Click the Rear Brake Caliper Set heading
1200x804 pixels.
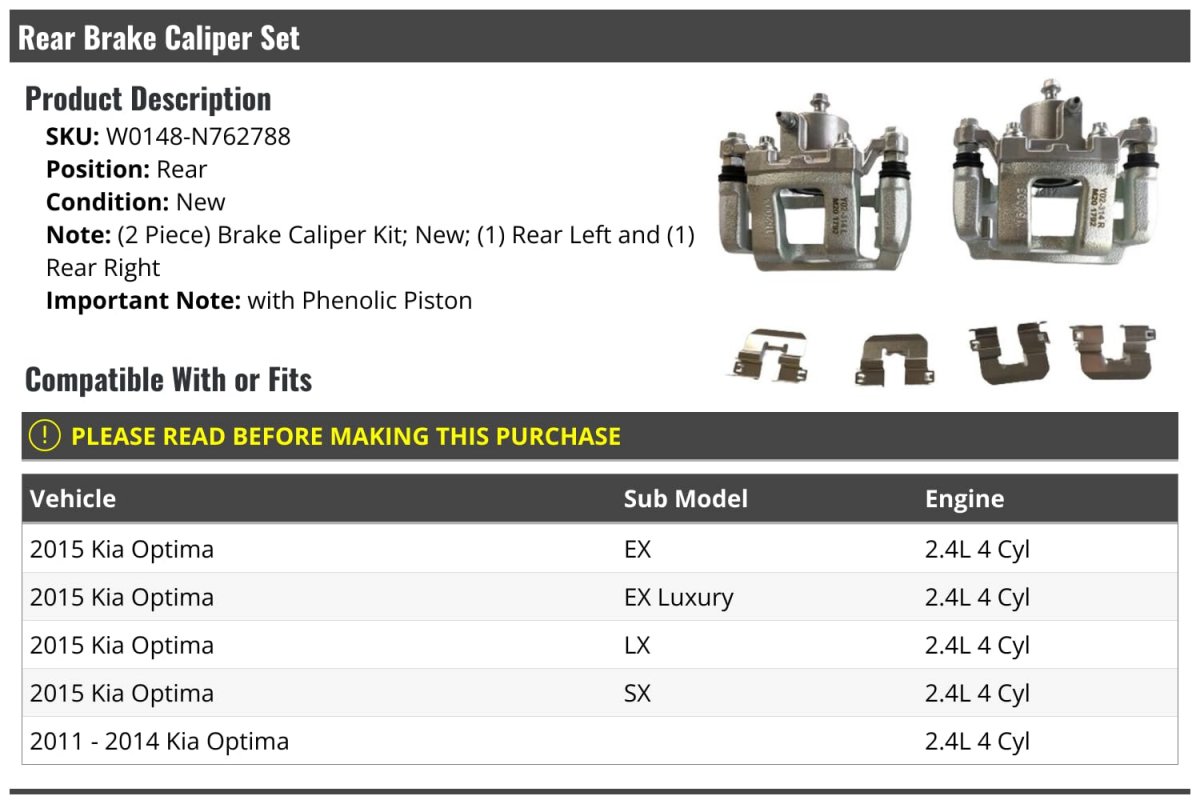click(159, 38)
